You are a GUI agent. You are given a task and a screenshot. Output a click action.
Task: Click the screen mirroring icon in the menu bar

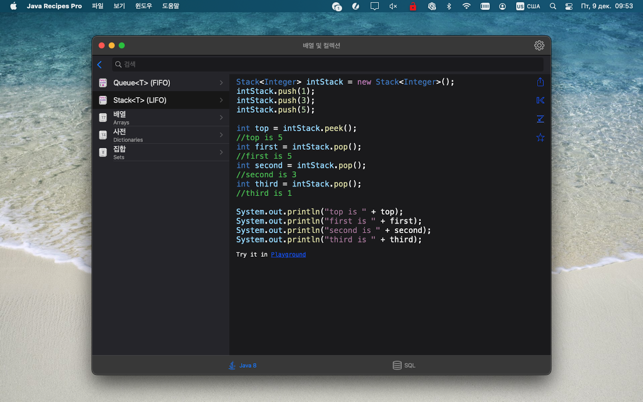click(x=374, y=6)
